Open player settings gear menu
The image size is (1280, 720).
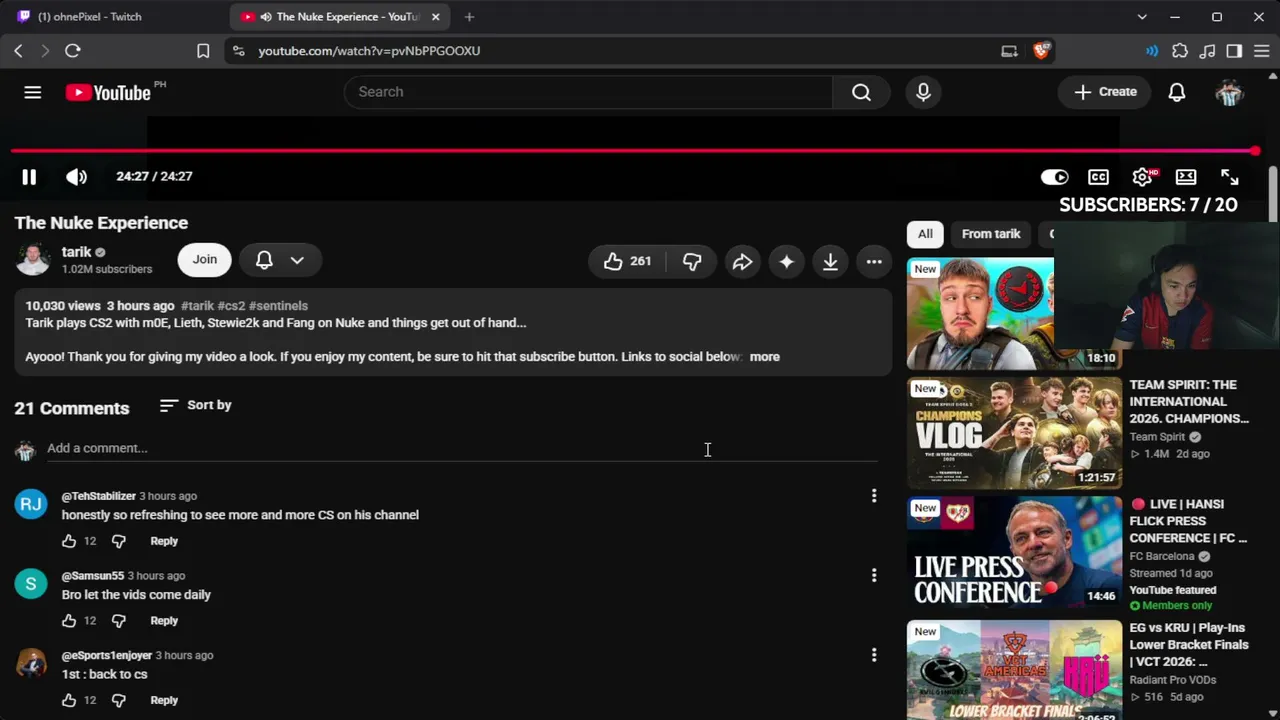(x=1142, y=177)
